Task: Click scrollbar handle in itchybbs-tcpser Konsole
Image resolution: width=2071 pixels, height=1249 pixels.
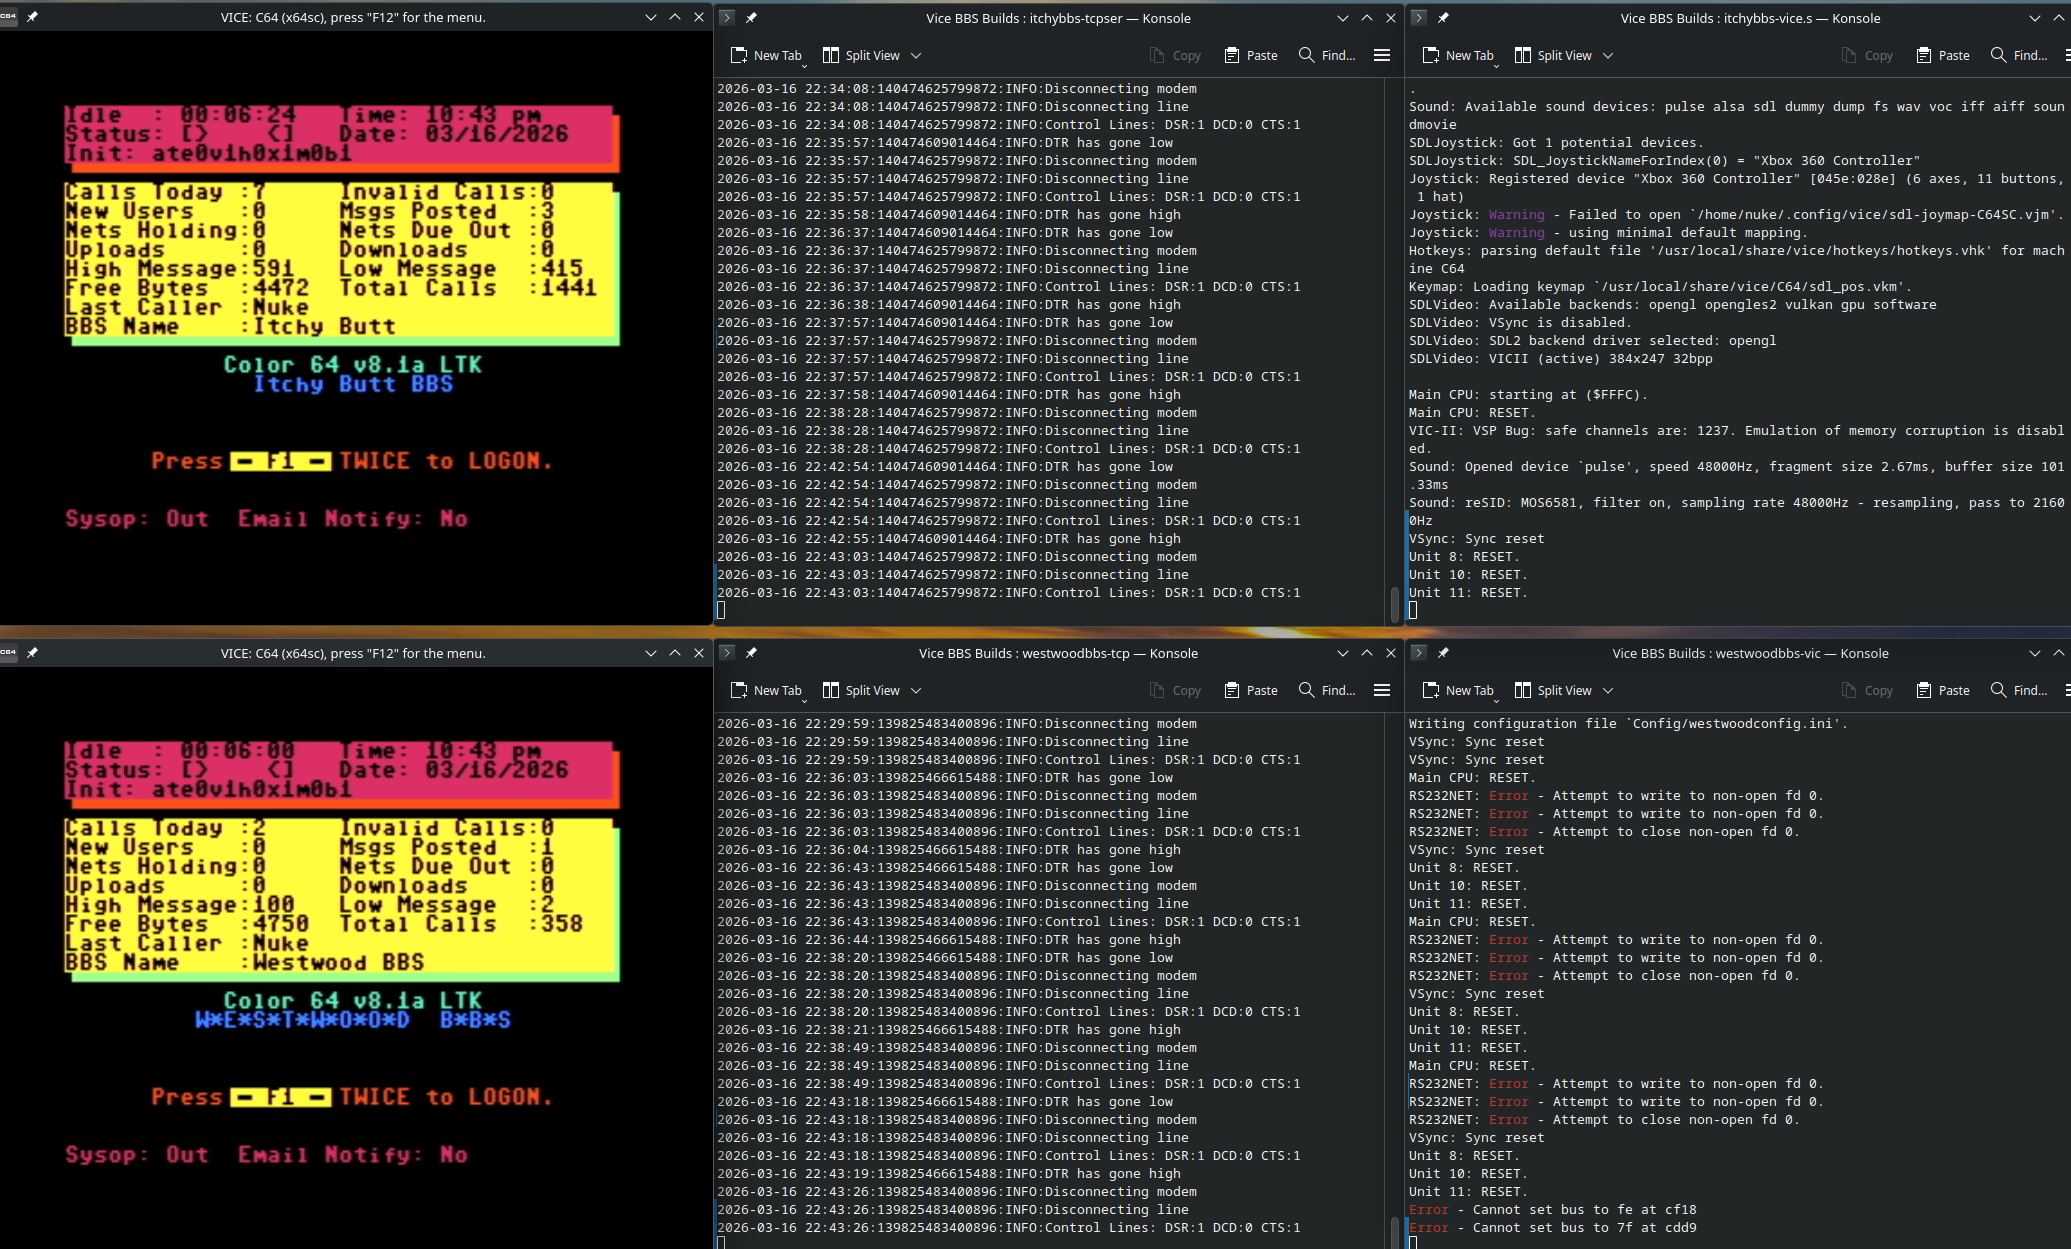Action: click(1394, 603)
